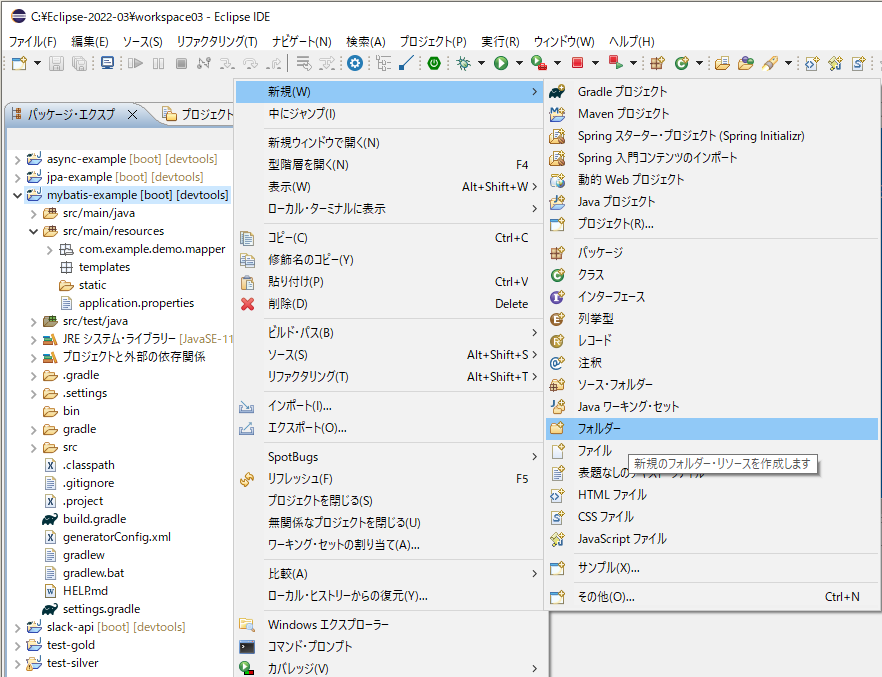Expand the ビルド・パス(B) submenu

388,332
